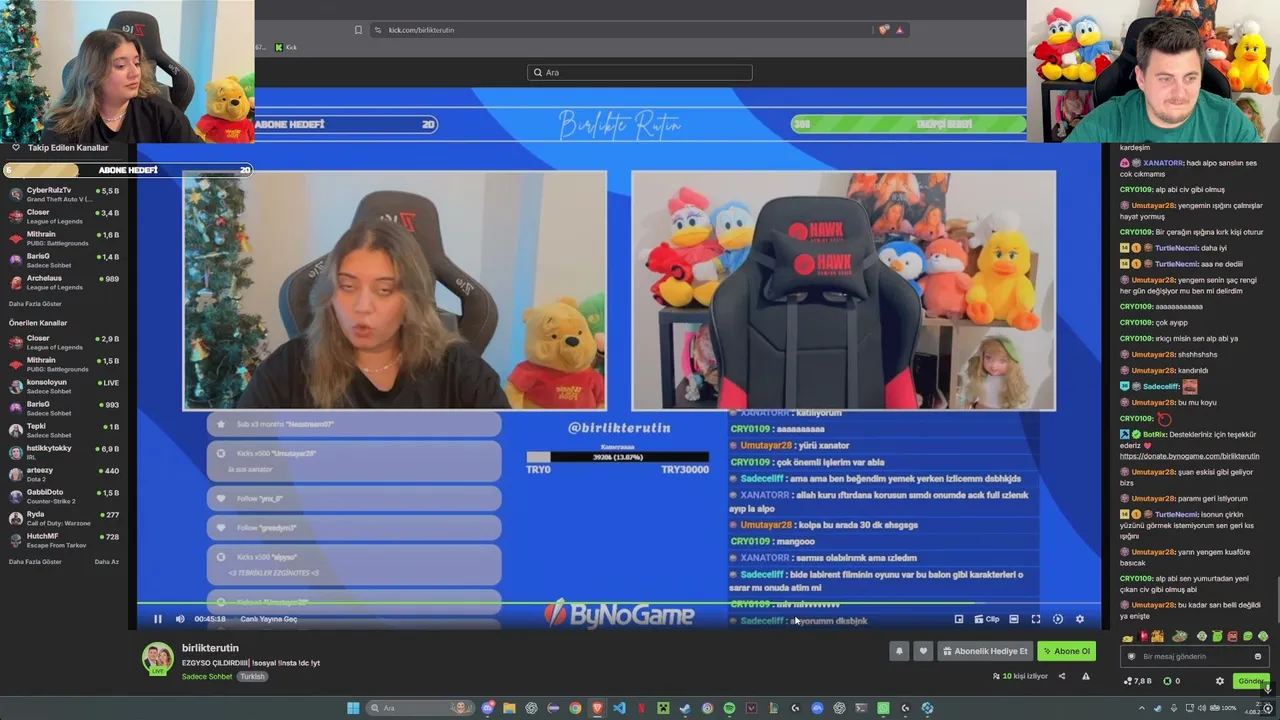Open Ryda Call of Duty channel

(64, 518)
